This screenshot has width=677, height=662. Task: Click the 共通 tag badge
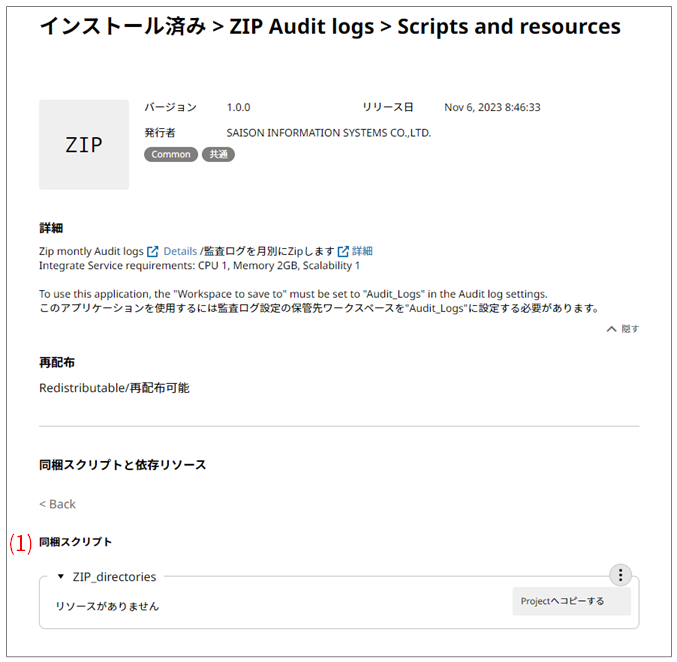click(x=218, y=155)
